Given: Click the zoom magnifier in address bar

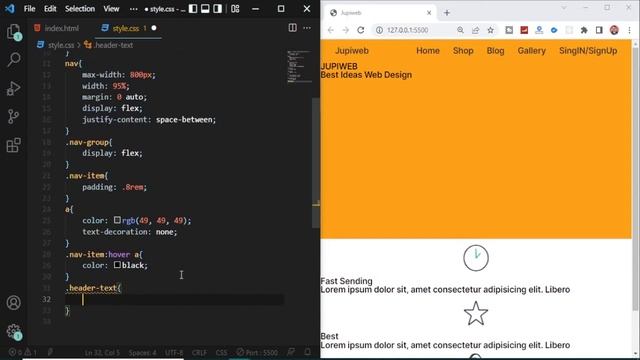Looking at the screenshot, I should (x=460, y=30).
